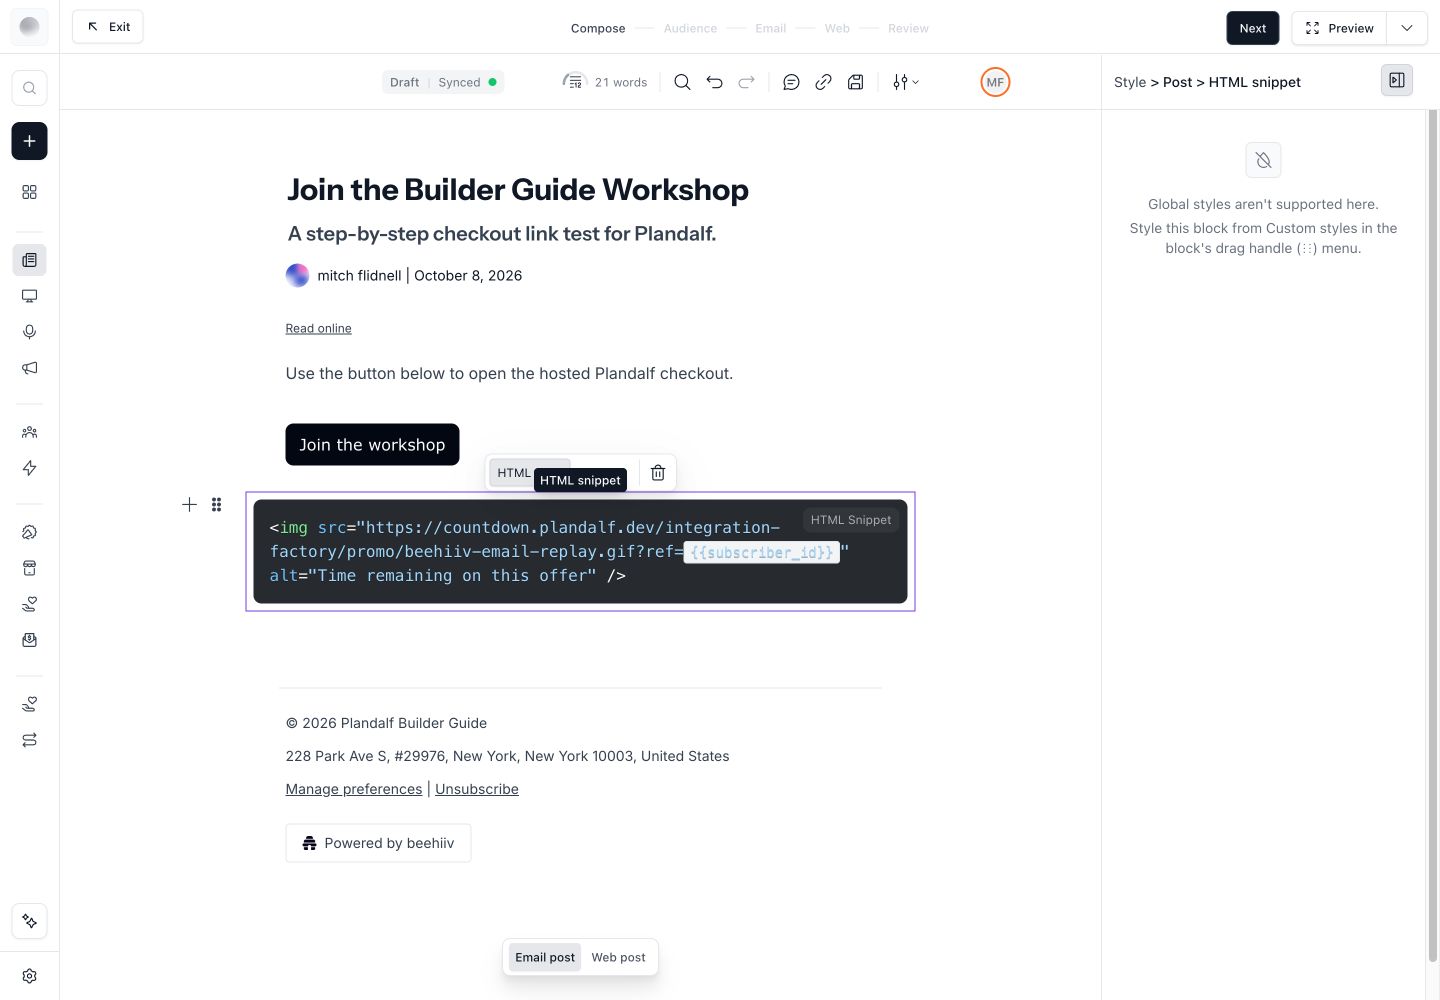Click the save disk icon in toolbar
This screenshot has height=1000, width=1440.
(x=855, y=82)
